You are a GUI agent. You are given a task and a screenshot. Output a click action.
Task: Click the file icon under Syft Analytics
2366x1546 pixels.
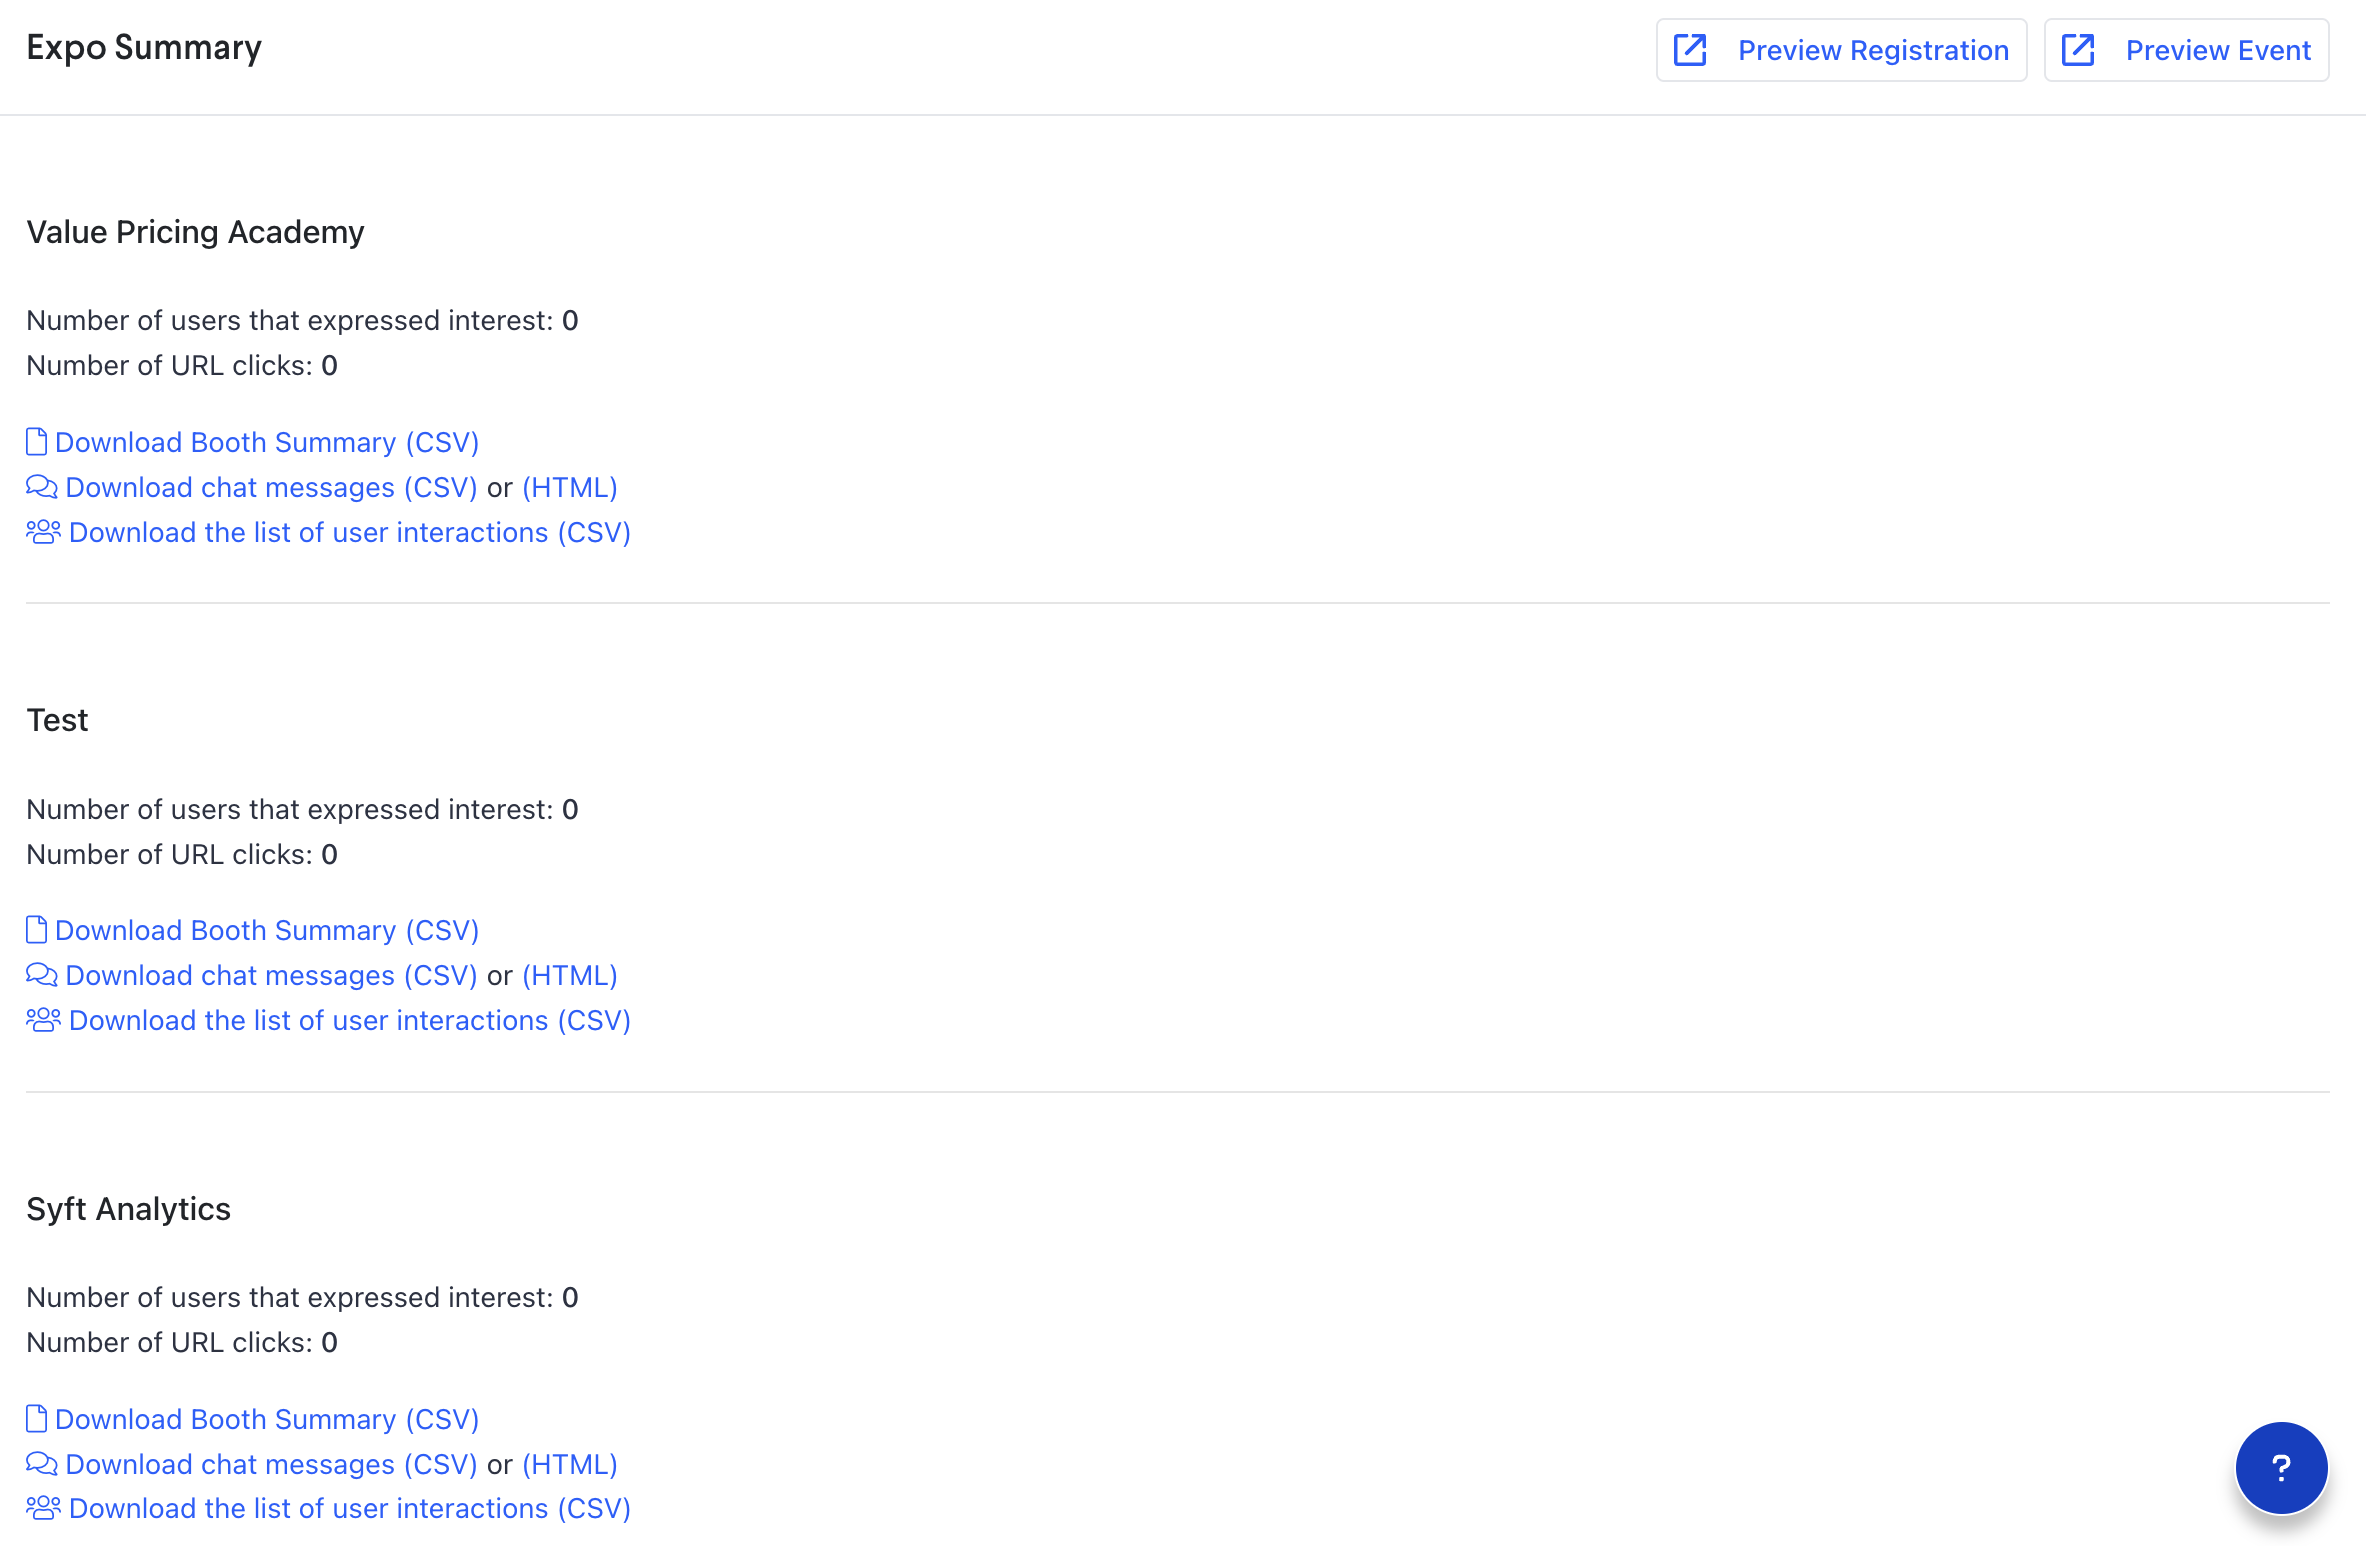(37, 1418)
